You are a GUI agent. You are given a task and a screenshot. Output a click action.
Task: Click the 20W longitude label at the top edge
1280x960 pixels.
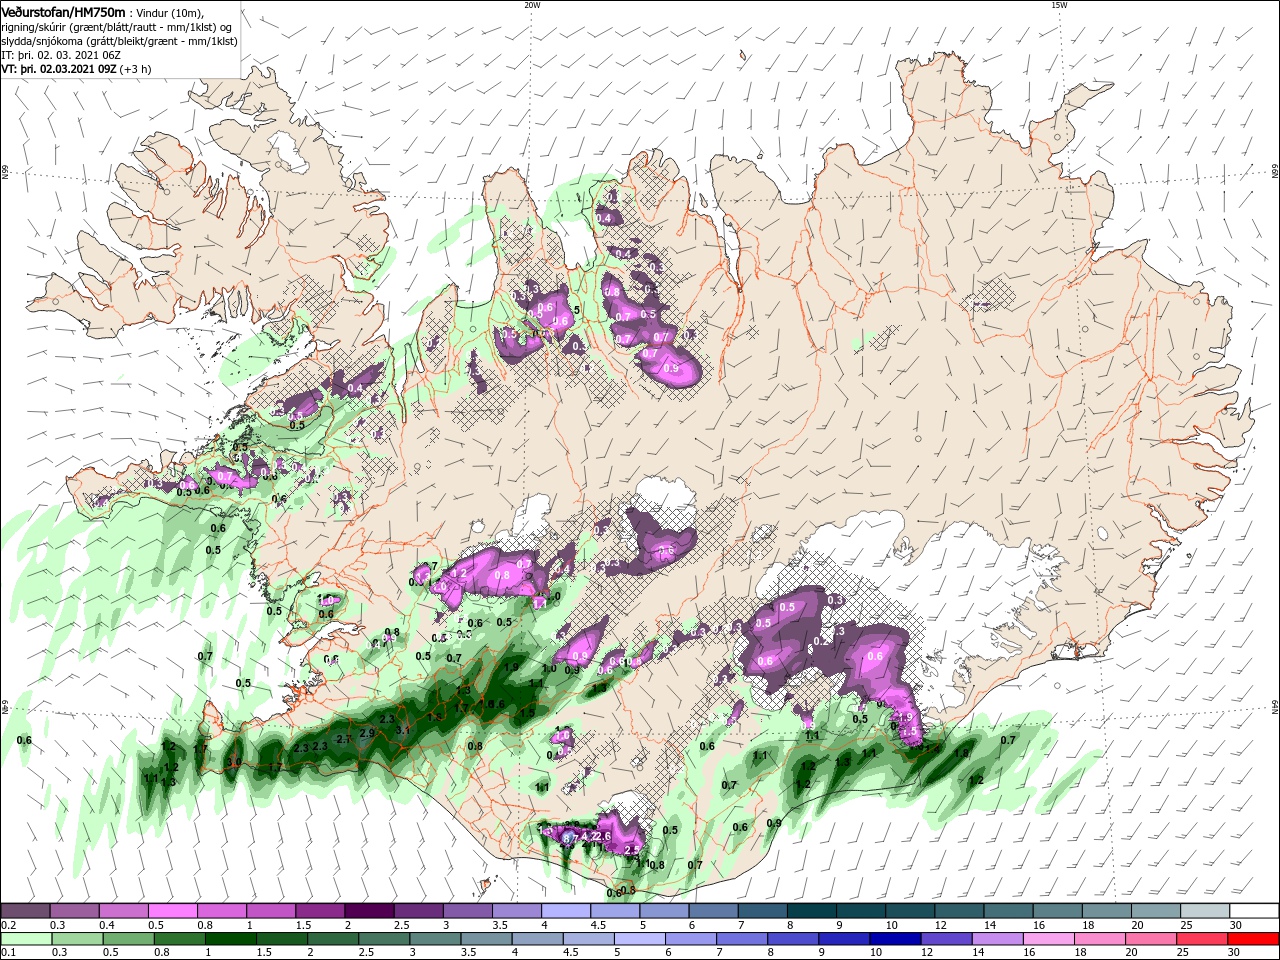point(532,5)
